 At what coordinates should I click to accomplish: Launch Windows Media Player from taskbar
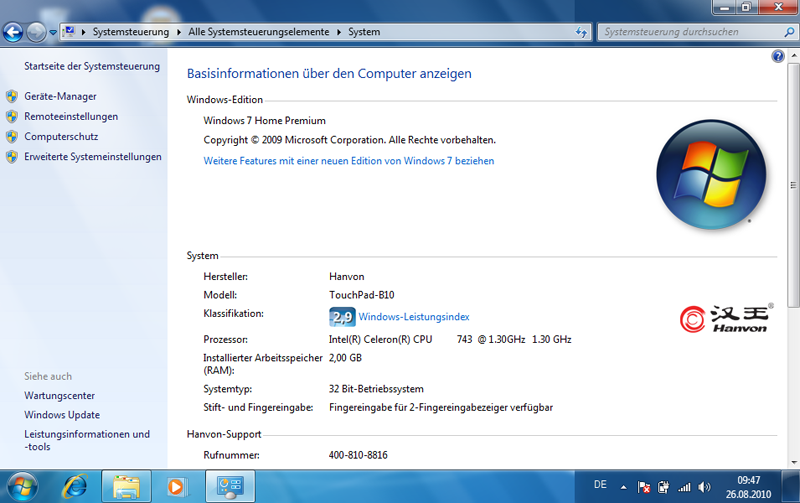click(177, 487)
